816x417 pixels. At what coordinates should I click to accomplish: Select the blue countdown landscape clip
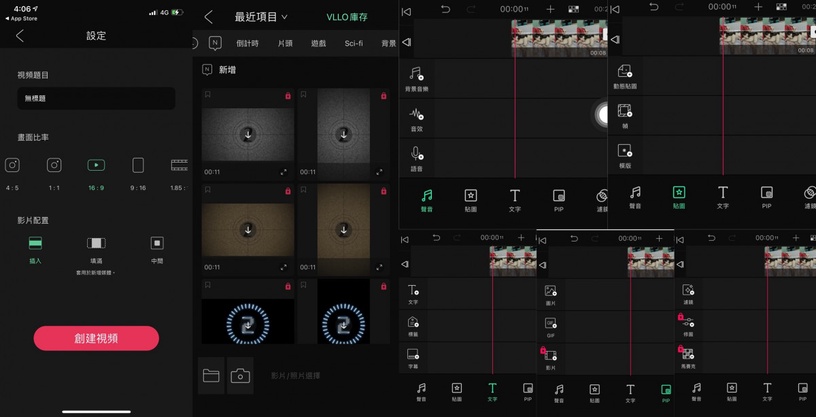tap(248, 311)
